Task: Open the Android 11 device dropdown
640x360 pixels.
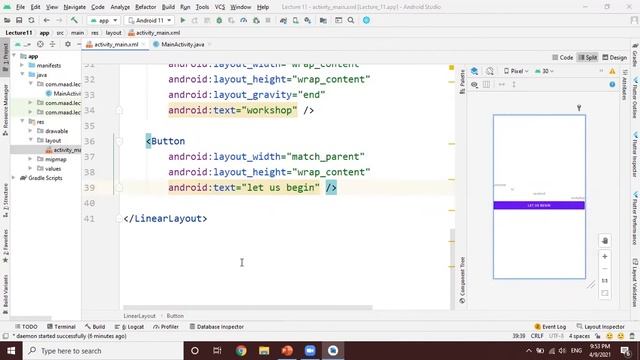Action: (x=149, y=20)
